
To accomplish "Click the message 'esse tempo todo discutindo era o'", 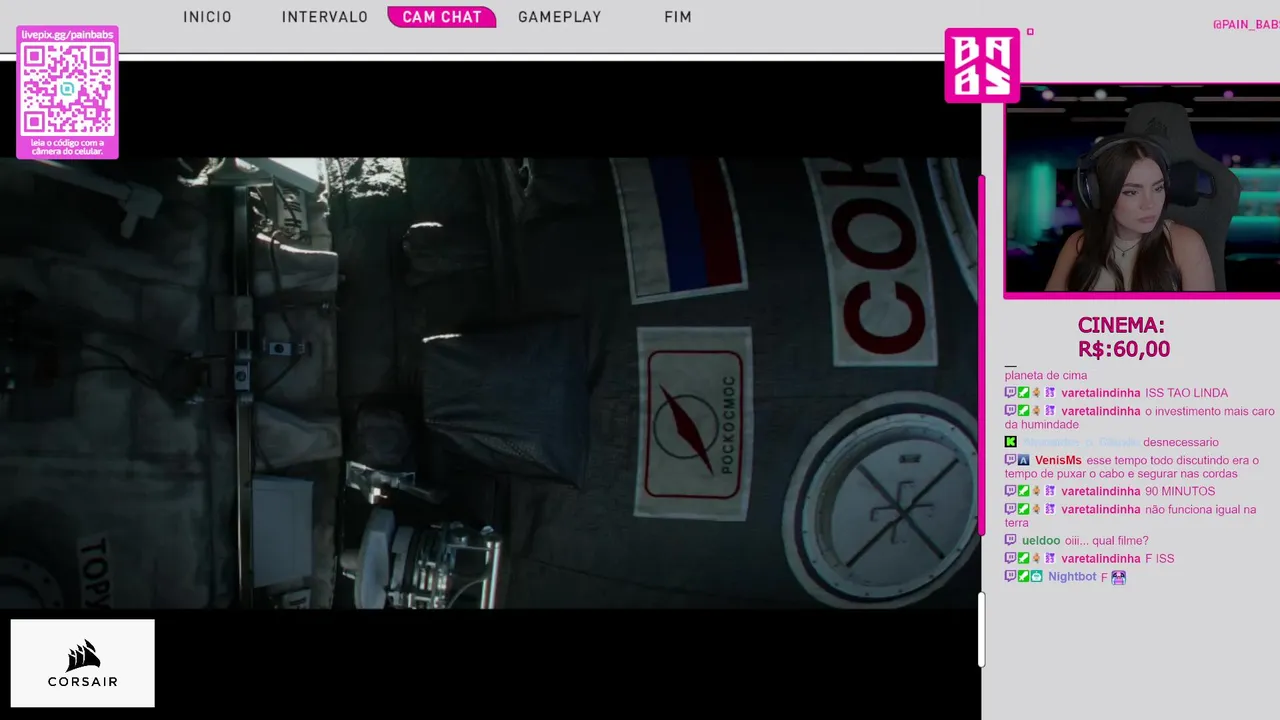I will click(x=1172, y=460).
